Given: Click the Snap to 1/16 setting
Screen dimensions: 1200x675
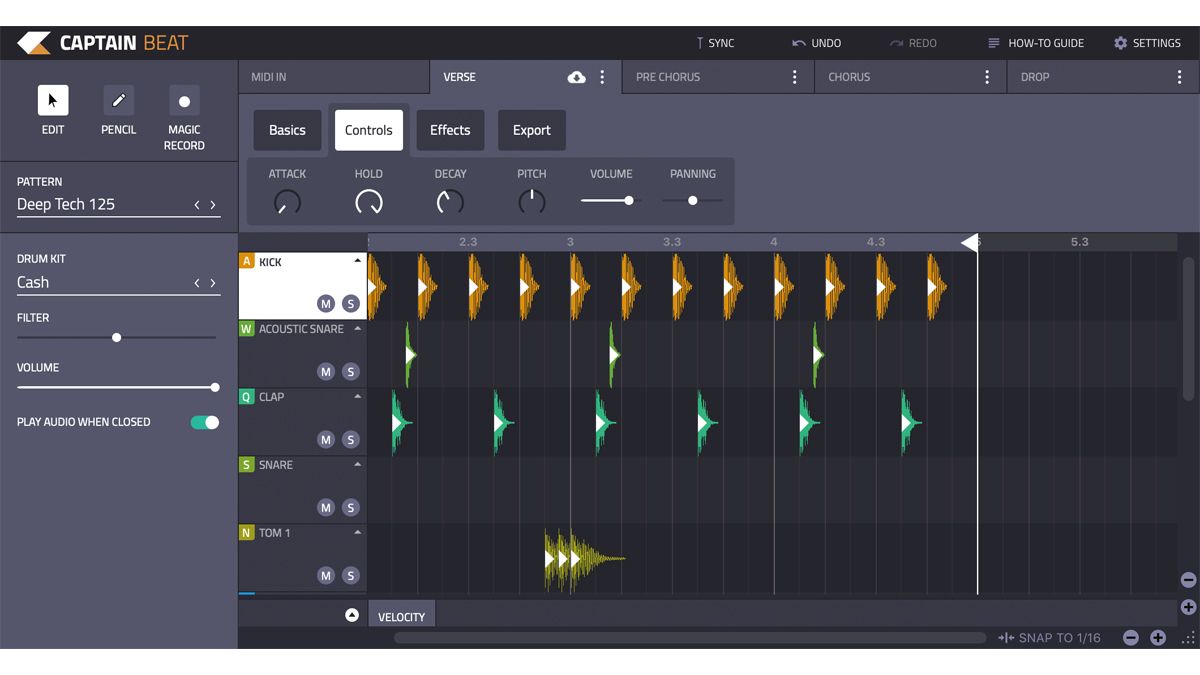Looking at the screenshot, I should 1049,638.
